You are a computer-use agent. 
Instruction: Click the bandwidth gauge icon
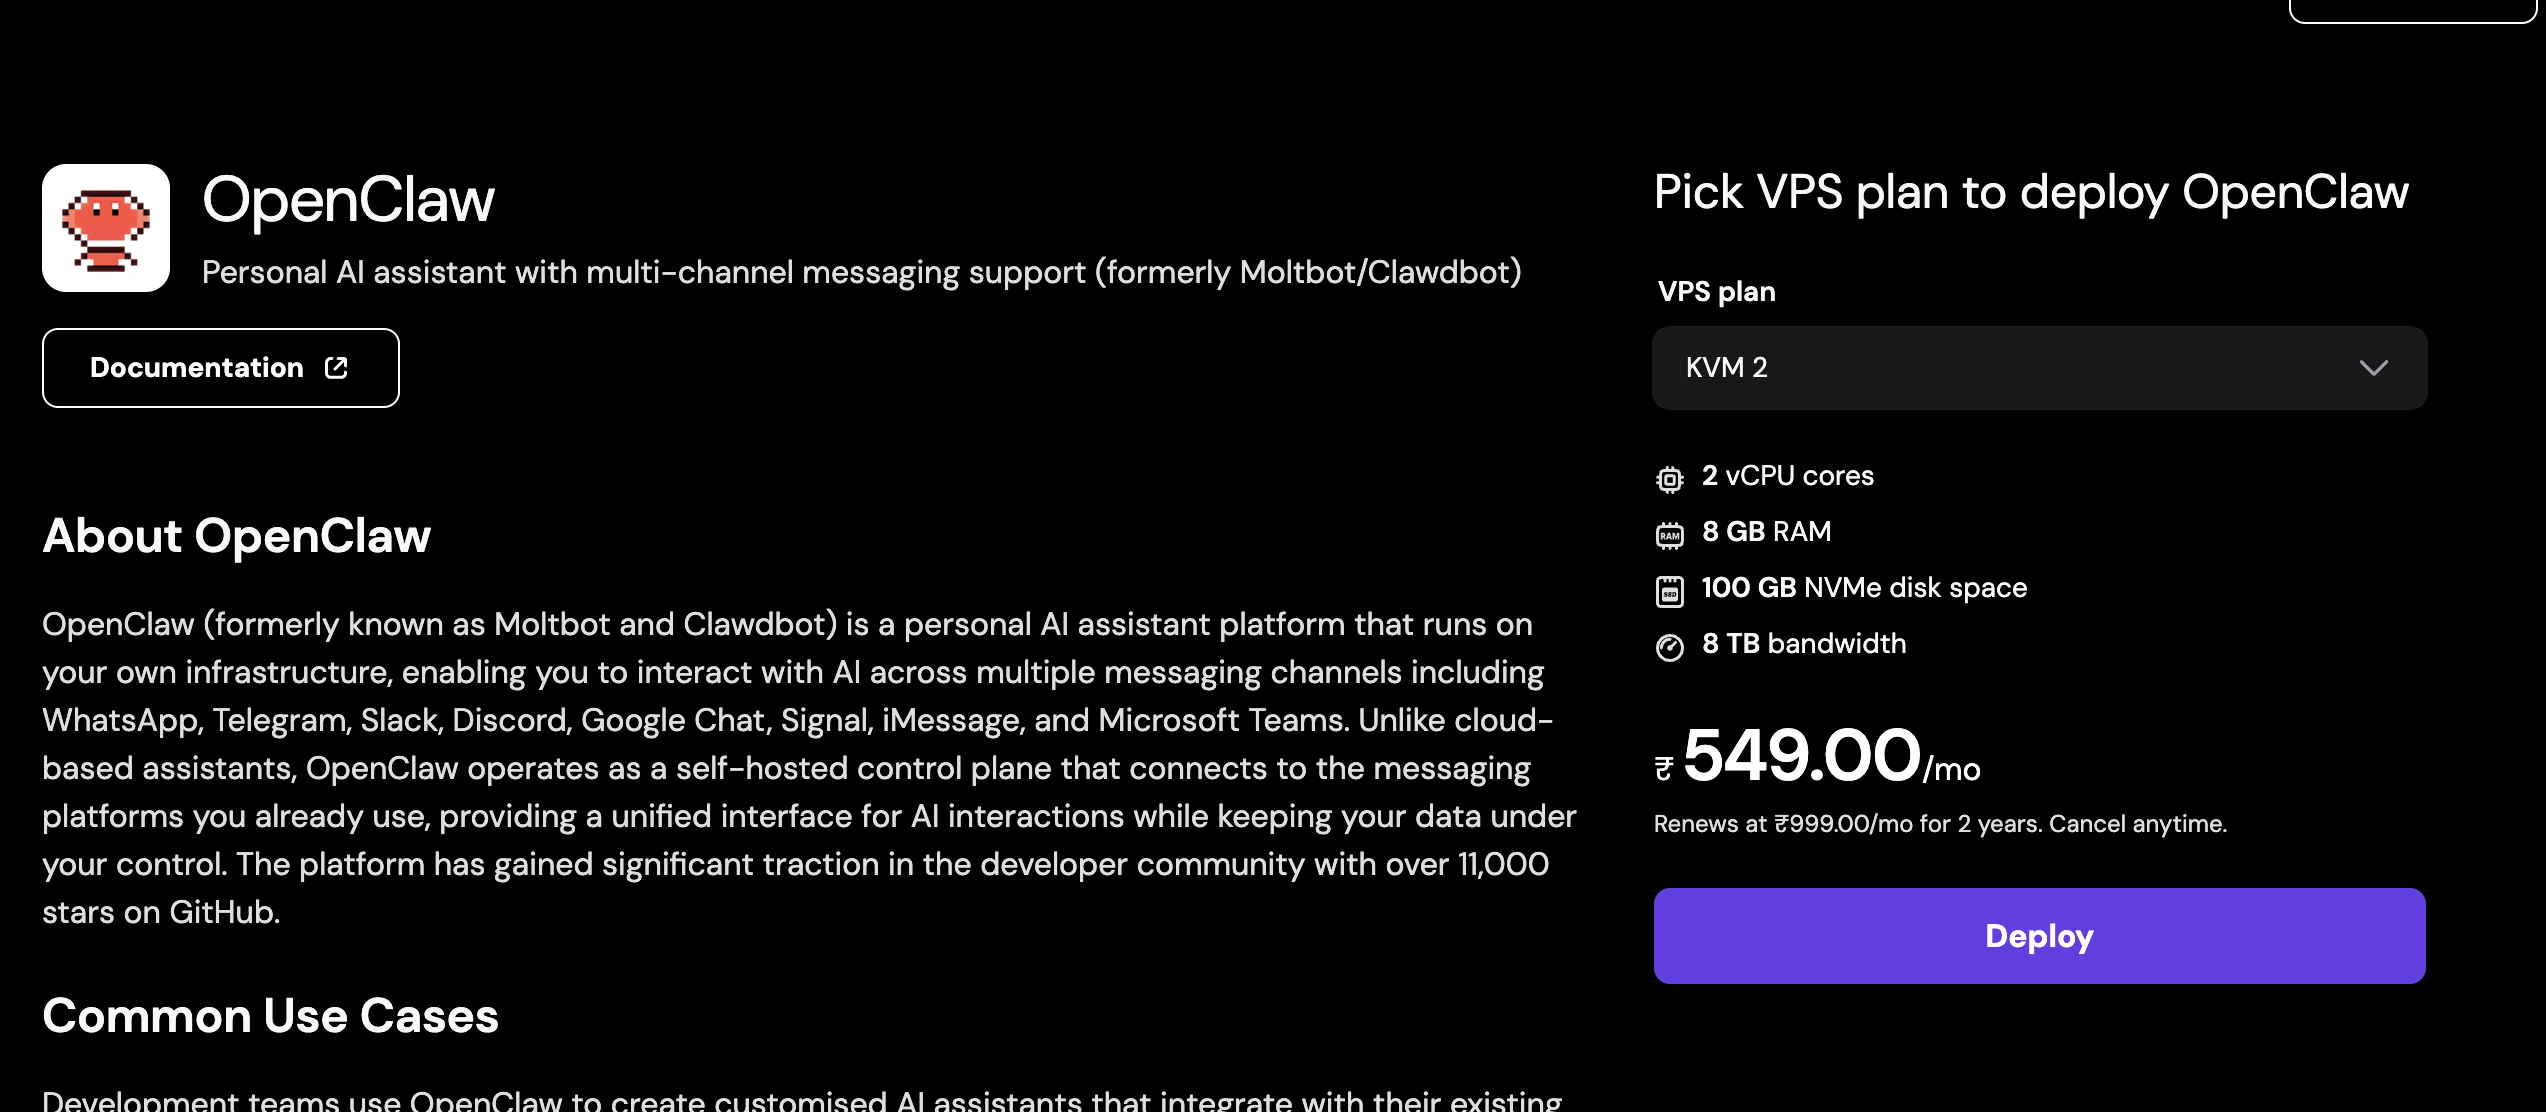(x=1669, y=647)
